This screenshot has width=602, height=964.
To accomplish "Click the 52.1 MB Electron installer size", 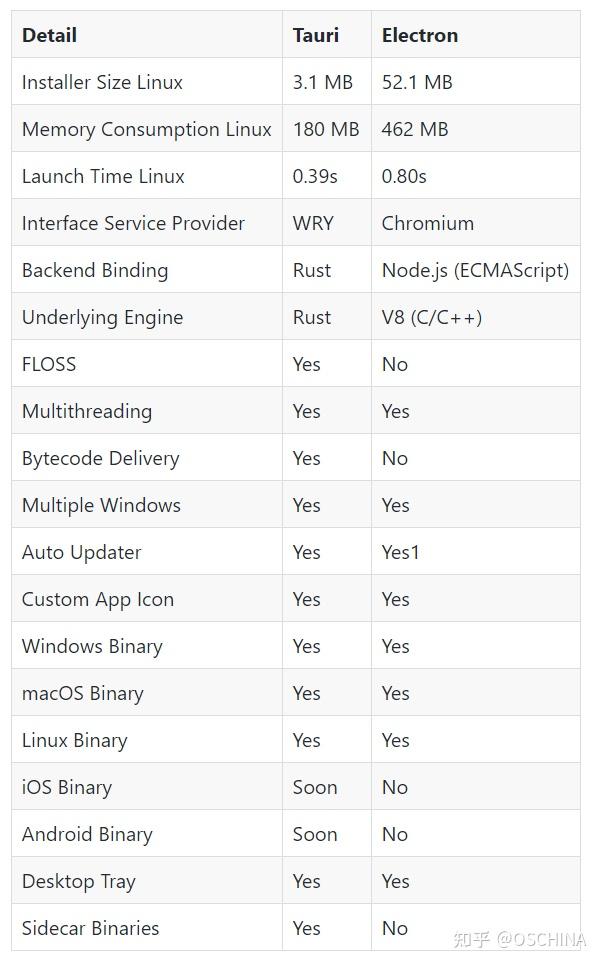I will pyautogui.click(x=416, y=82).
